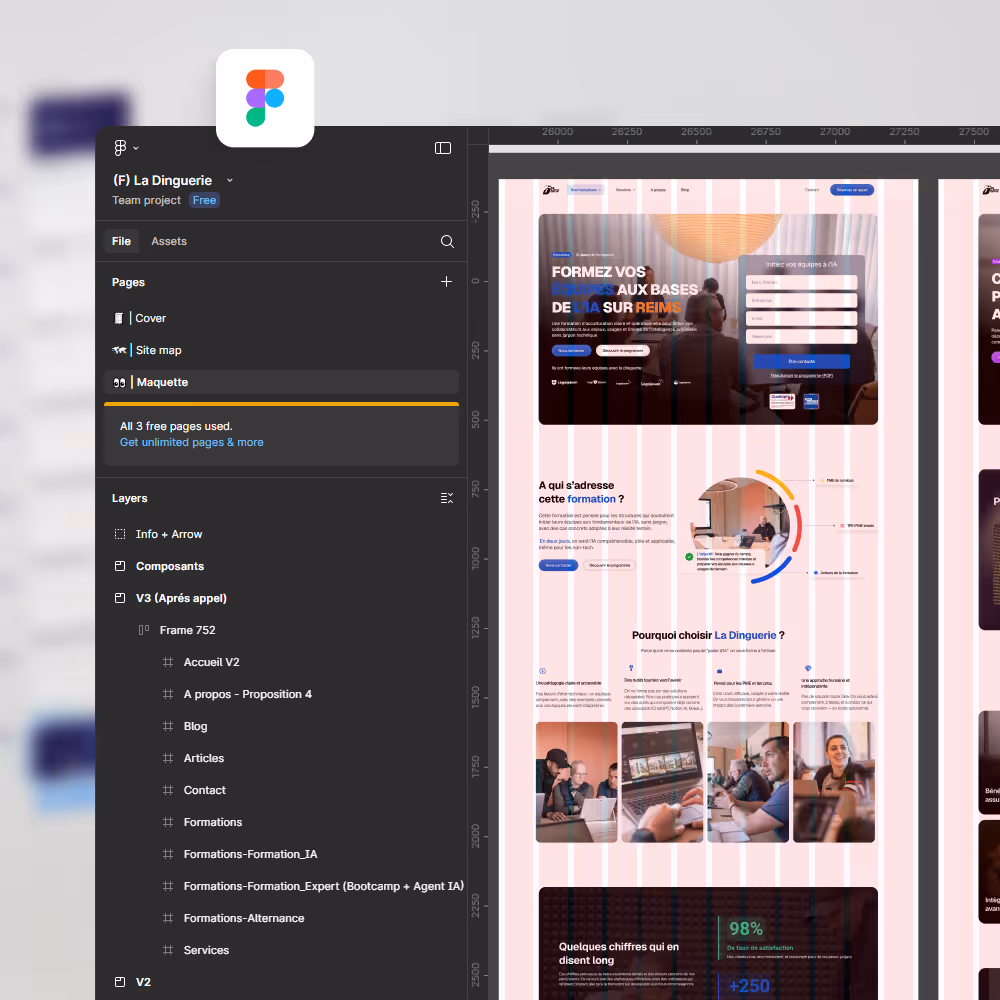Add a new page with the plus icon

click(x=446, y=281)
